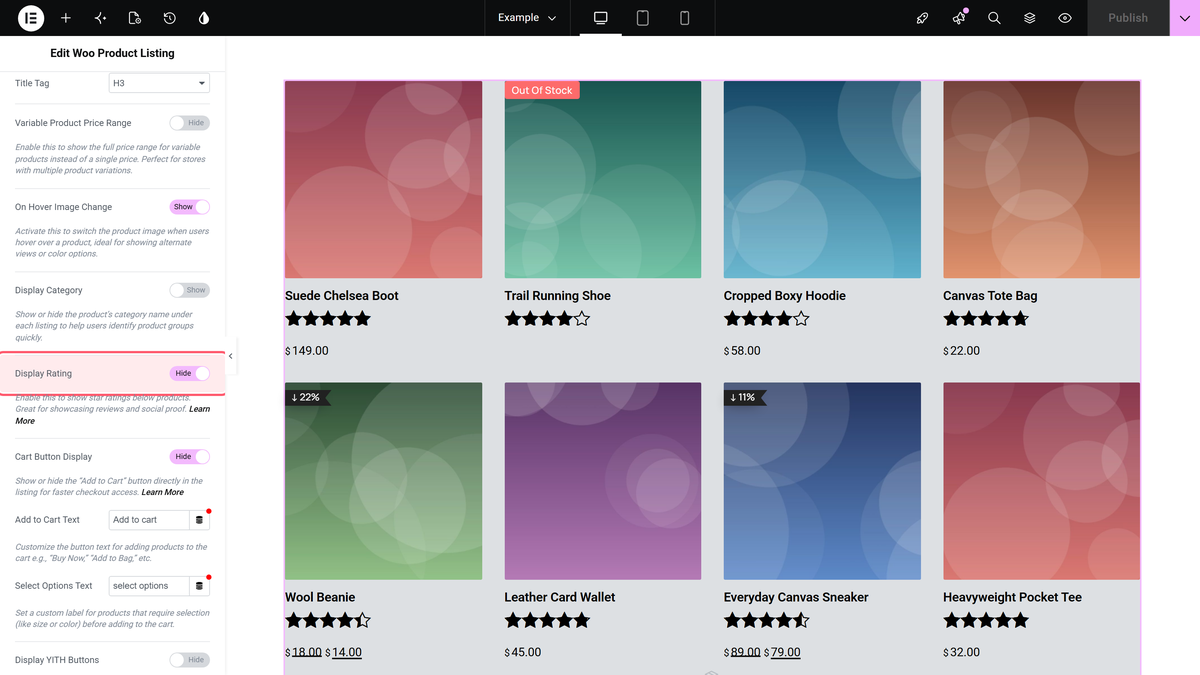
Task: Open Learn More link under Display Rating
Action: click(112, 415)
